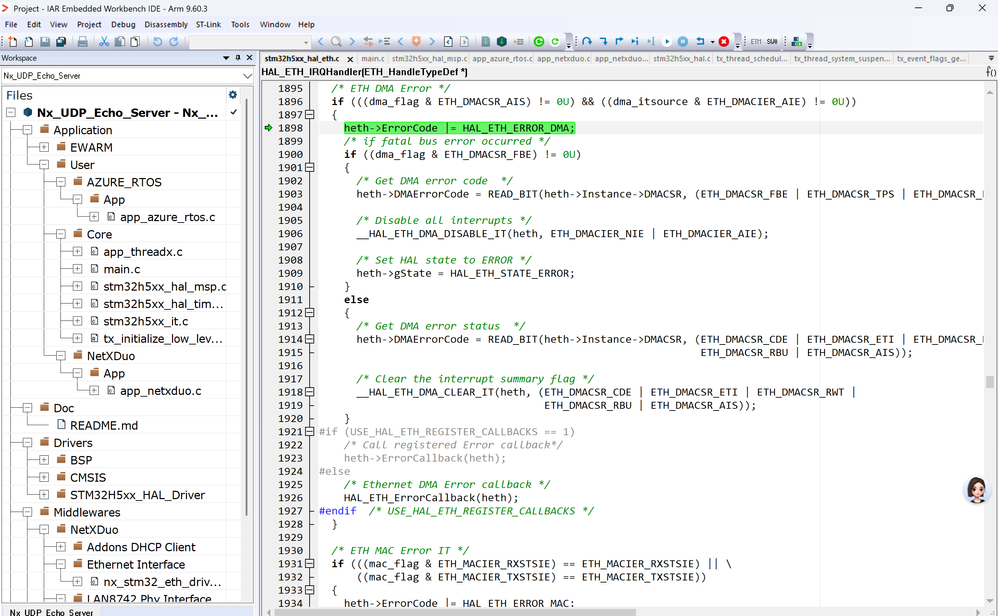Image resolution: width=998 pixels, height=616 pixels.
Task: Collapse the code fold at line 1897
Action: click(309, 115)
